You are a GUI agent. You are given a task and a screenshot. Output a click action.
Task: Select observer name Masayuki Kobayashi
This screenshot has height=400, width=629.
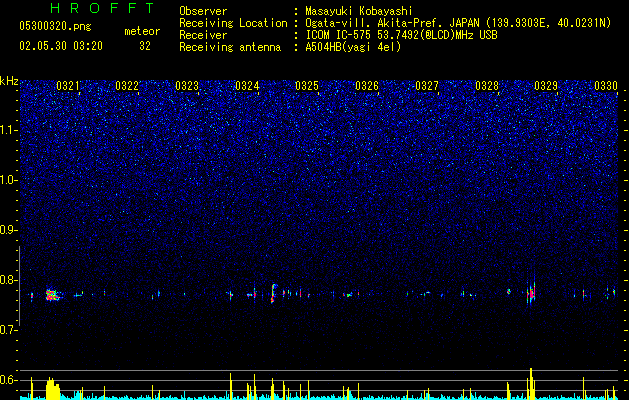pos(359,11)
